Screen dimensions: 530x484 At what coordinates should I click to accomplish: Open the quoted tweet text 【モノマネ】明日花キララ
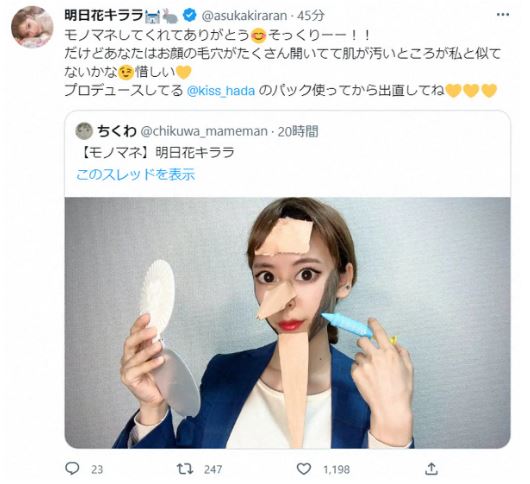coord(157,153)
